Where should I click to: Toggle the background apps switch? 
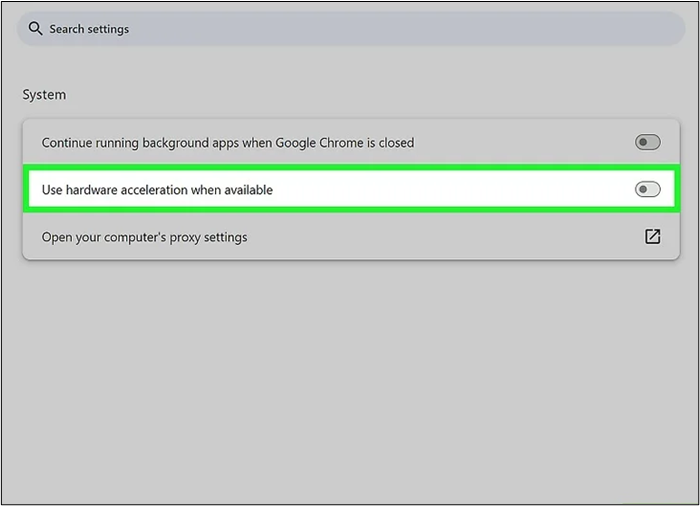pyautogui.click(x=647, y=143)
